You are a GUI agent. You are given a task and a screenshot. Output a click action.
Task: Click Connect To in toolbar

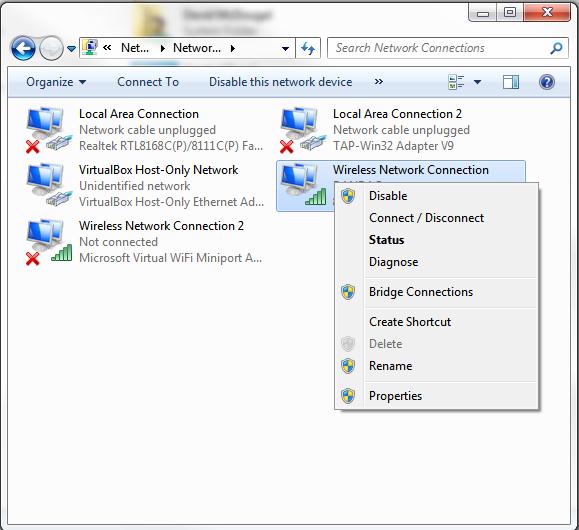pyautogui.click(x=148, y=82)
